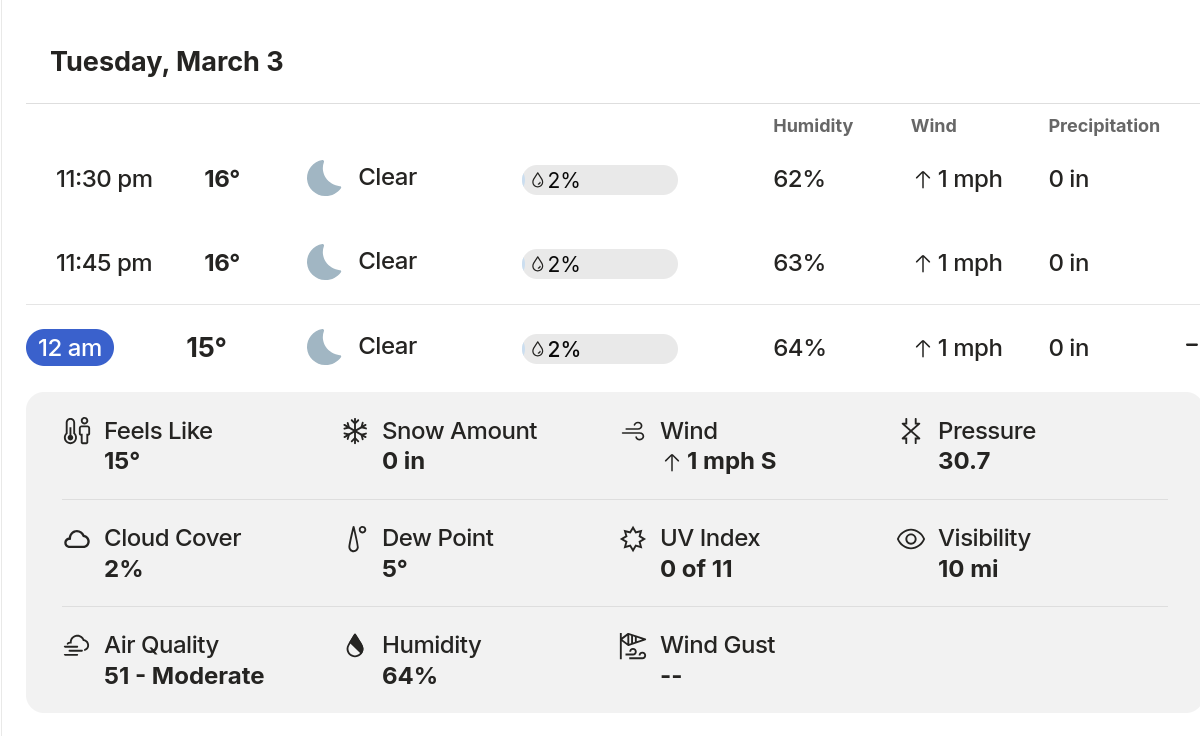The width and height of the screenshot is (1200, 736).
Task: Collapse the 12 am row using the minus icon
Action: (x=1191, y=345)
